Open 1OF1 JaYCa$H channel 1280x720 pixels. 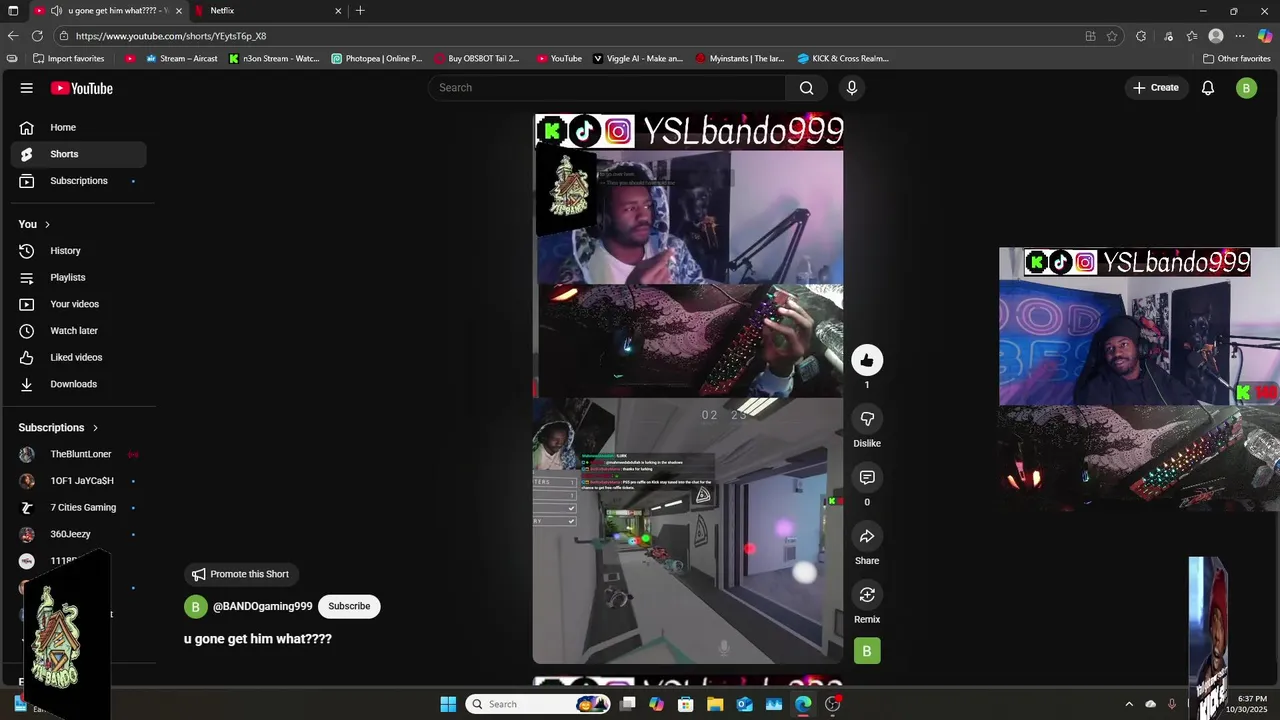click(x=78, y=481)
